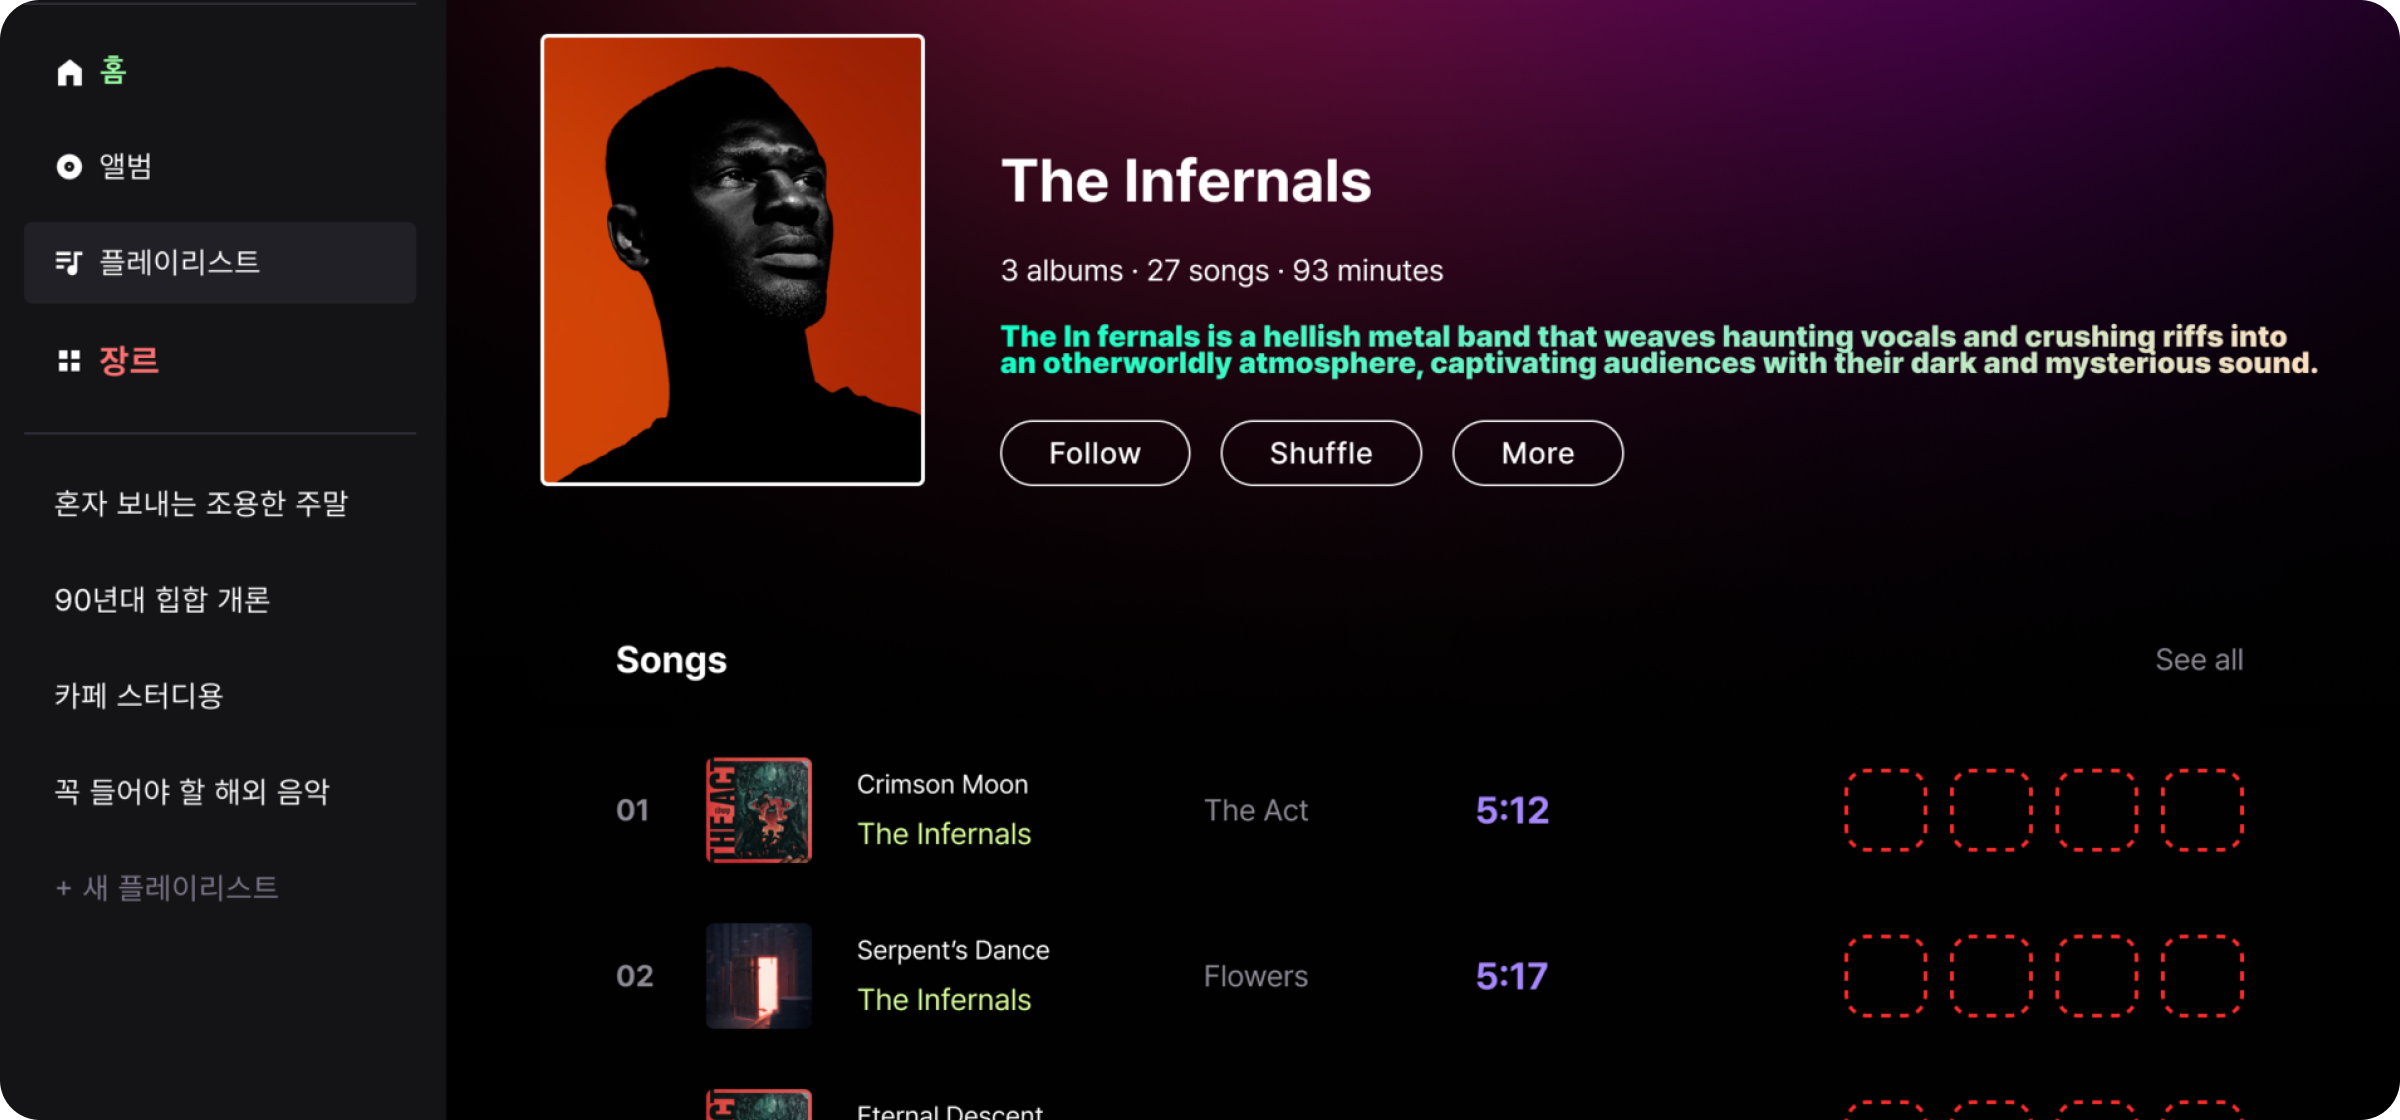2400x1120 pixels.
Task: Click the home icon in the sidebar
Action: pos(69,72)
